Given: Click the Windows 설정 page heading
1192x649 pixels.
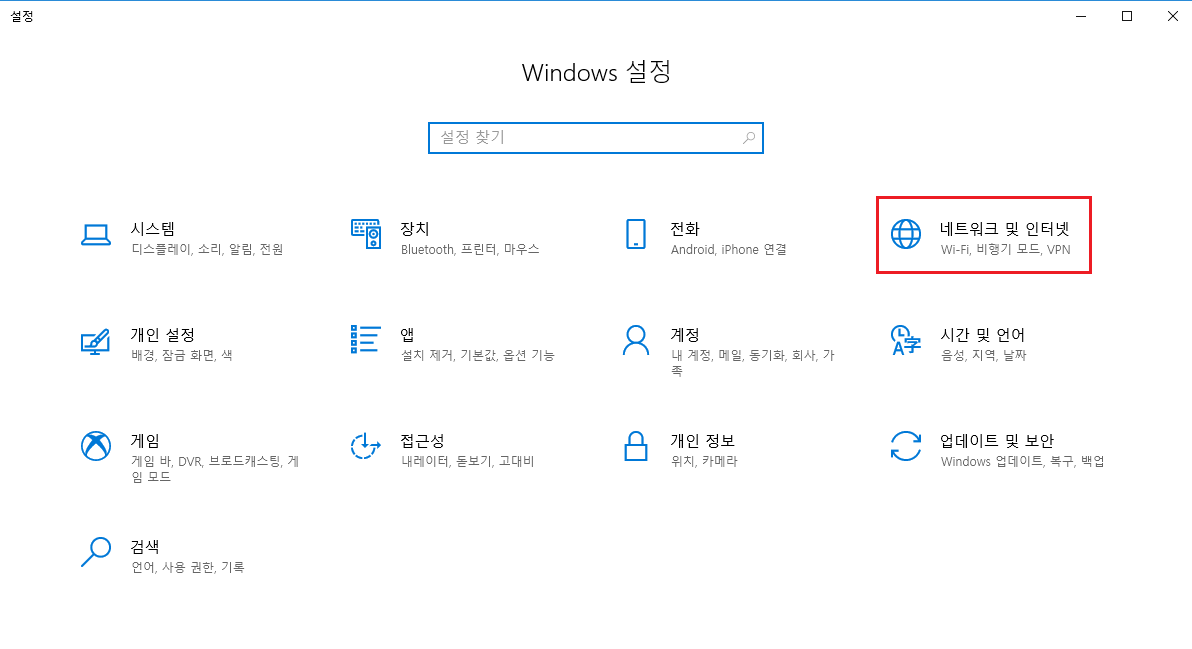Looking at the screenshot, I should [596, 72].
